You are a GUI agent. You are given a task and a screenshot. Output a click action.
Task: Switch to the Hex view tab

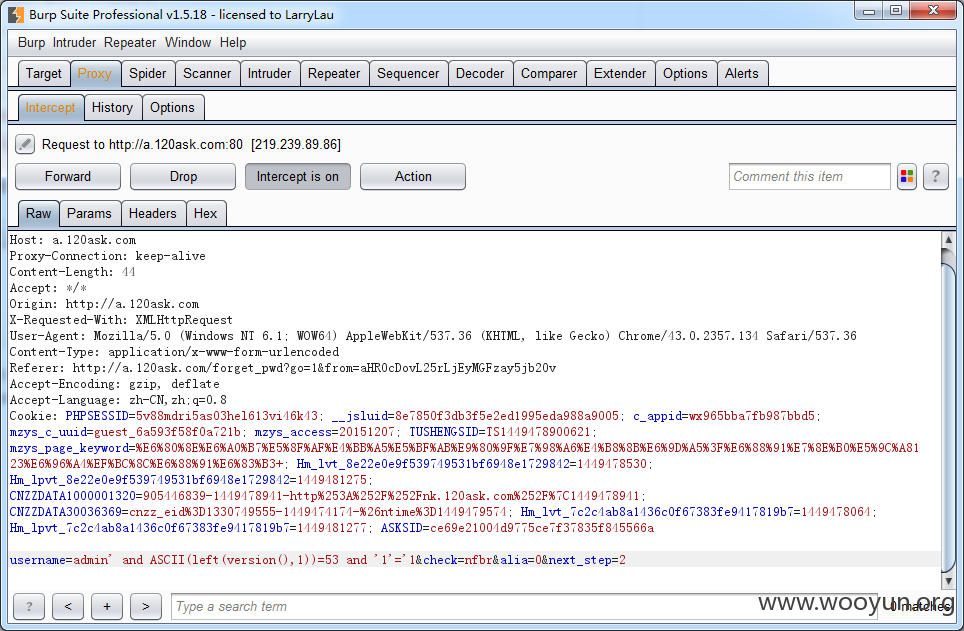205,213
